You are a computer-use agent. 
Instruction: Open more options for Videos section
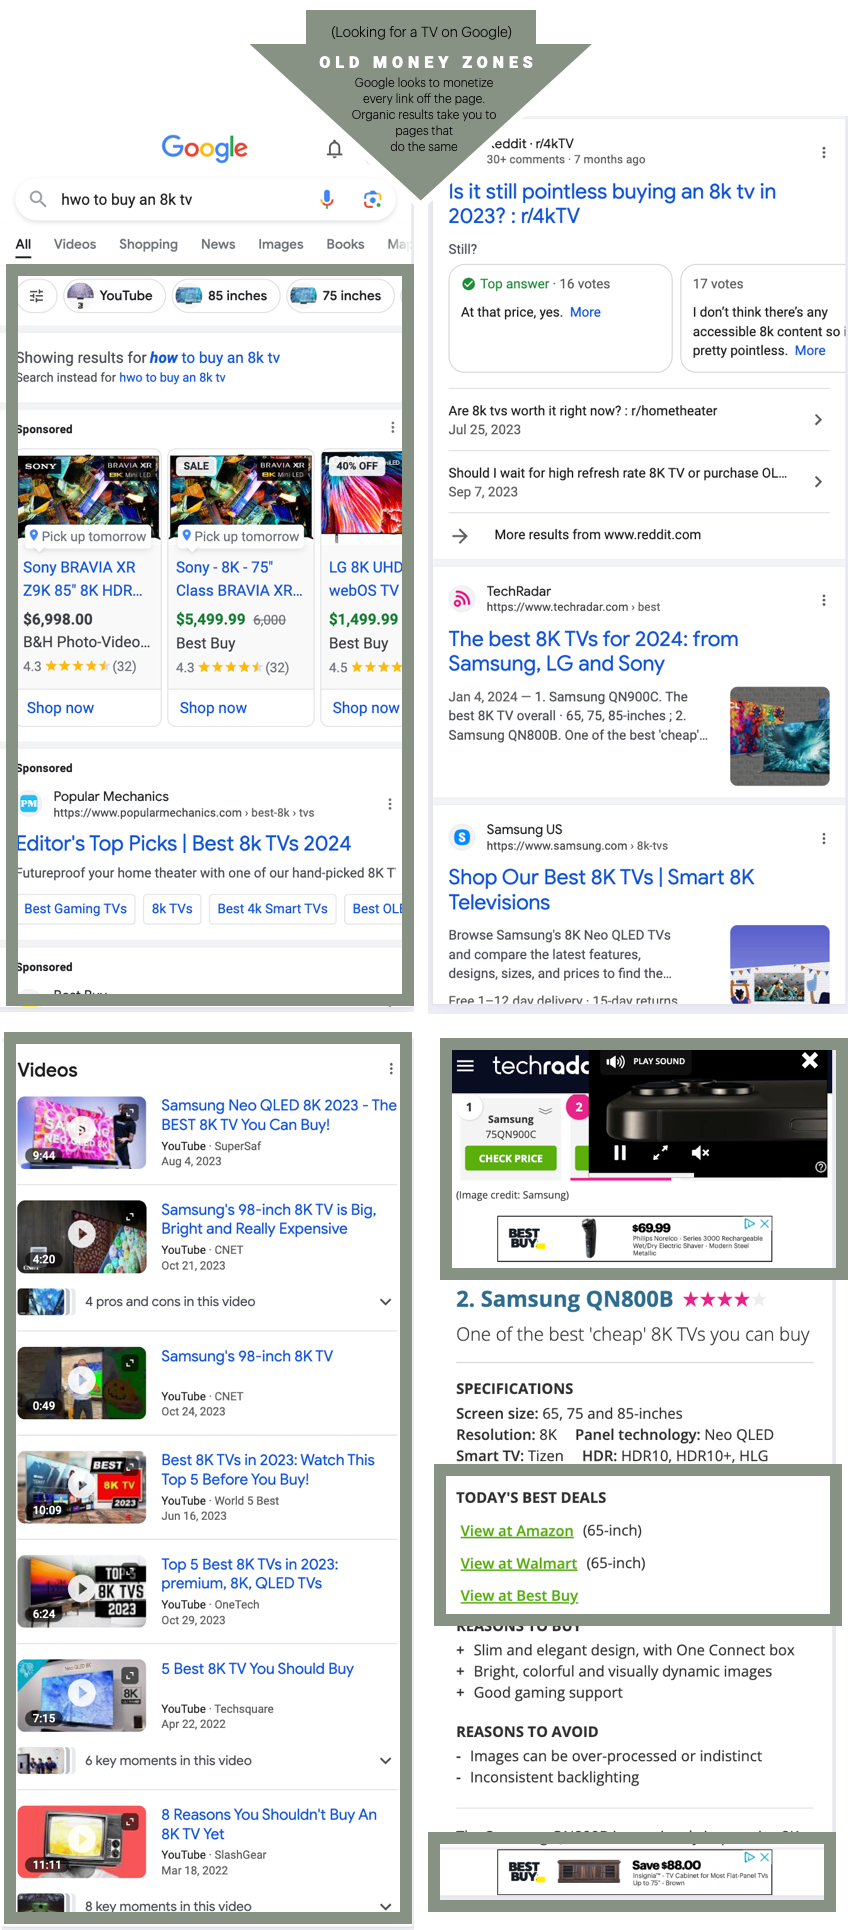[391, 1069]
